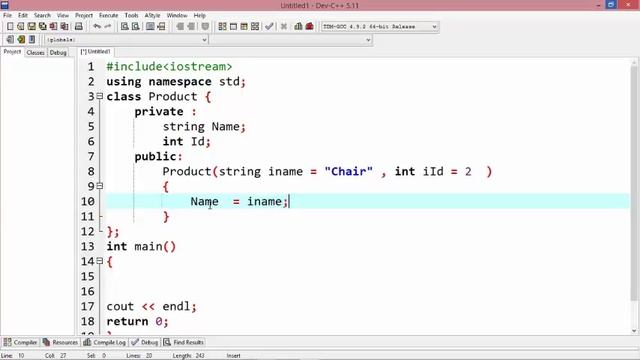Open the Window menu
The height and width of the screenshot is (360, 640).
[177, 16]
